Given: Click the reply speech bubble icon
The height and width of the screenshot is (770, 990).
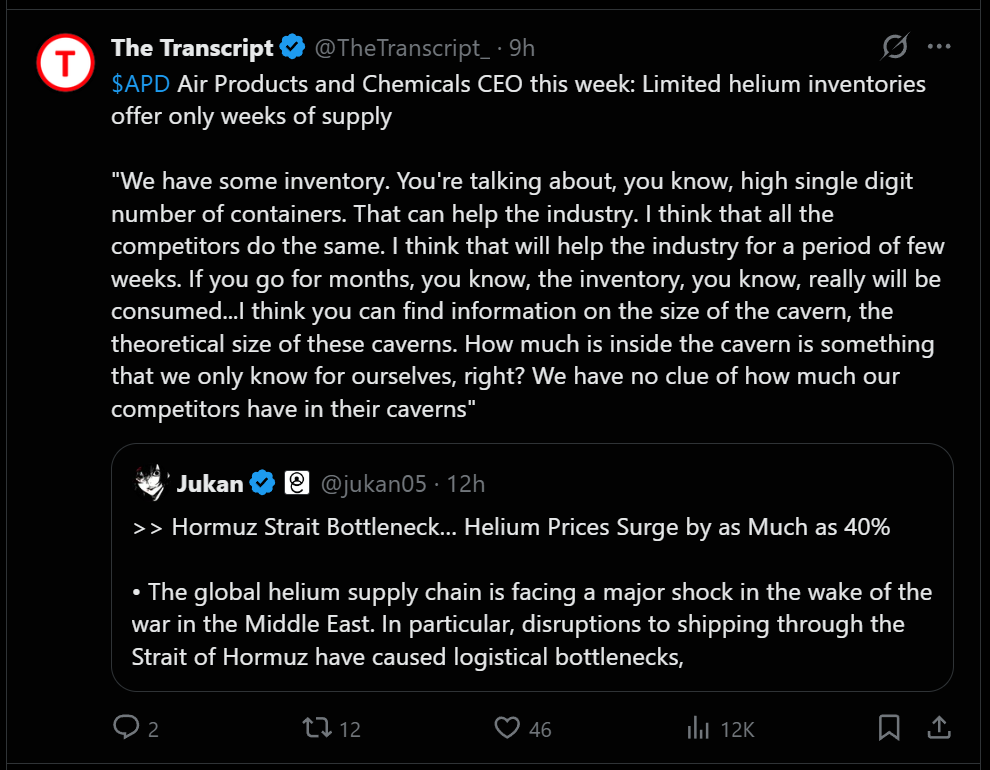Looking at the screenshot, I should click(x=126, y=727).
